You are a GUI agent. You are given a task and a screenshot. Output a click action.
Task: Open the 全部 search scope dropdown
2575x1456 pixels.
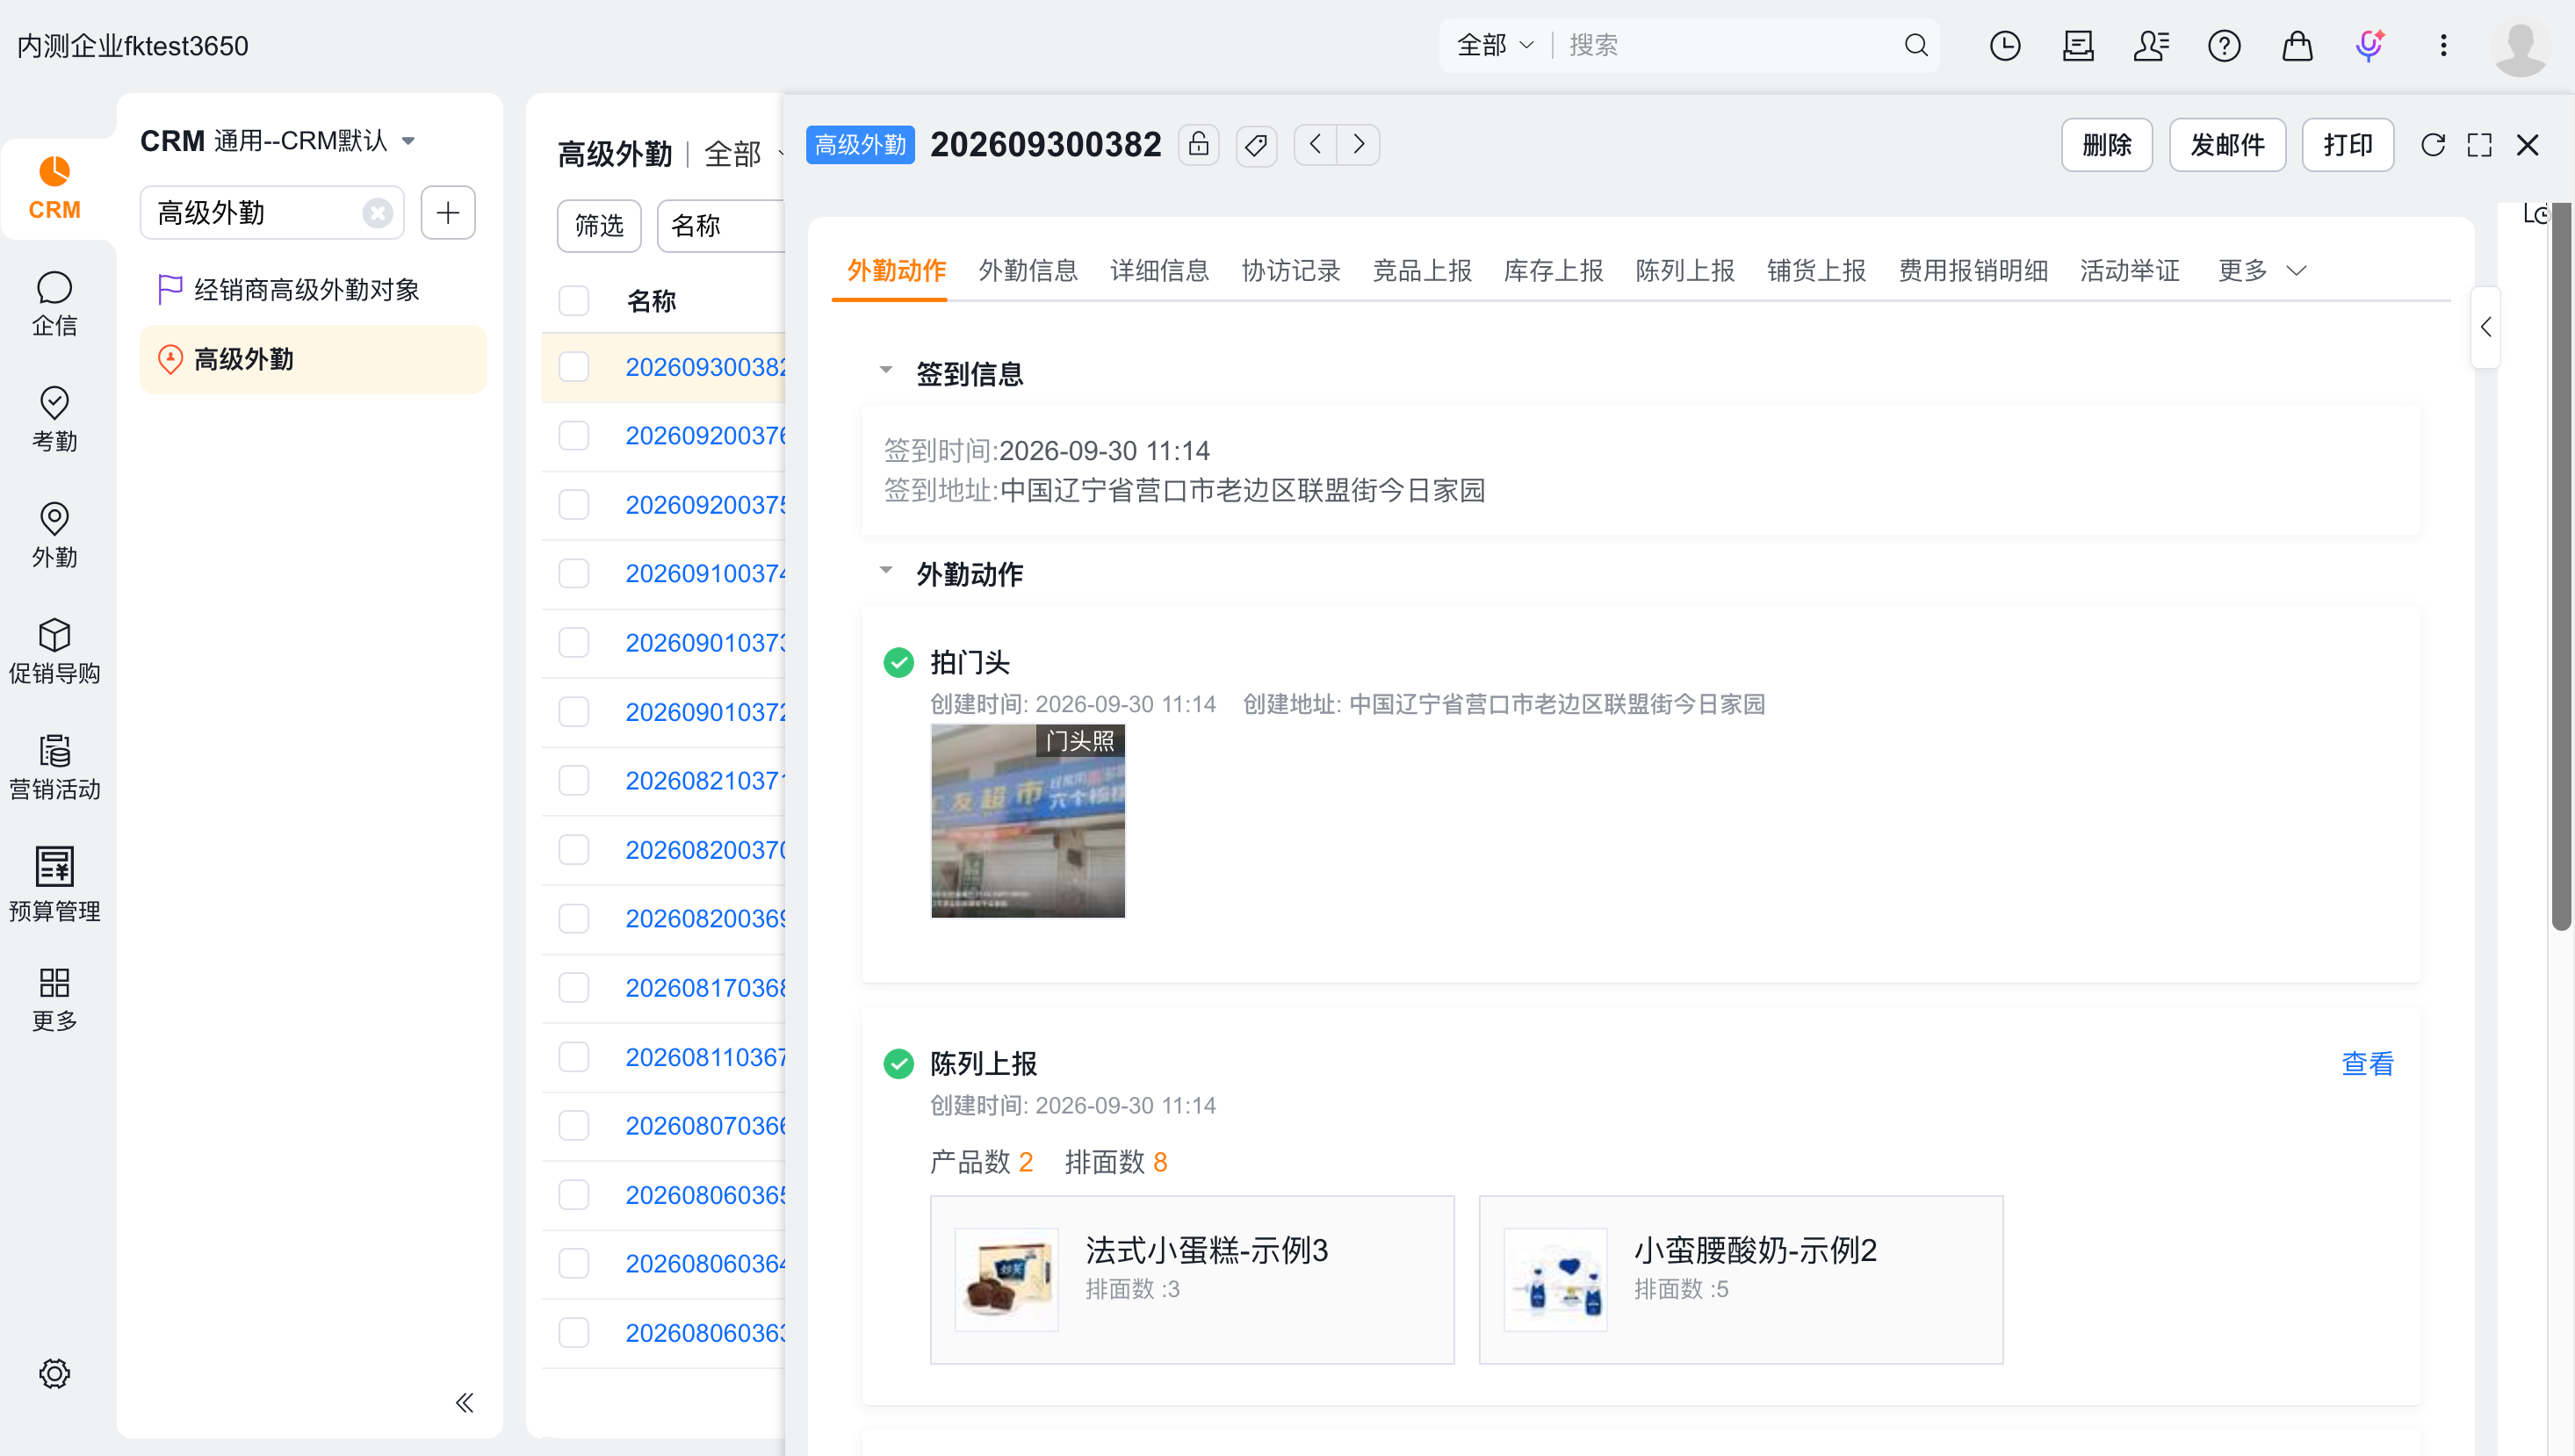[x=1495, y=45]
